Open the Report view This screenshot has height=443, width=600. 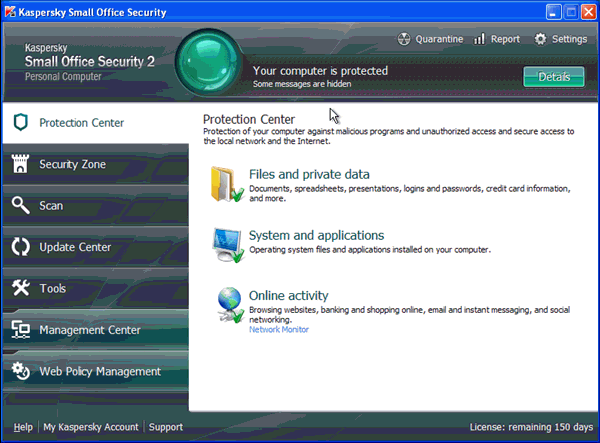(x=496, y=39)
